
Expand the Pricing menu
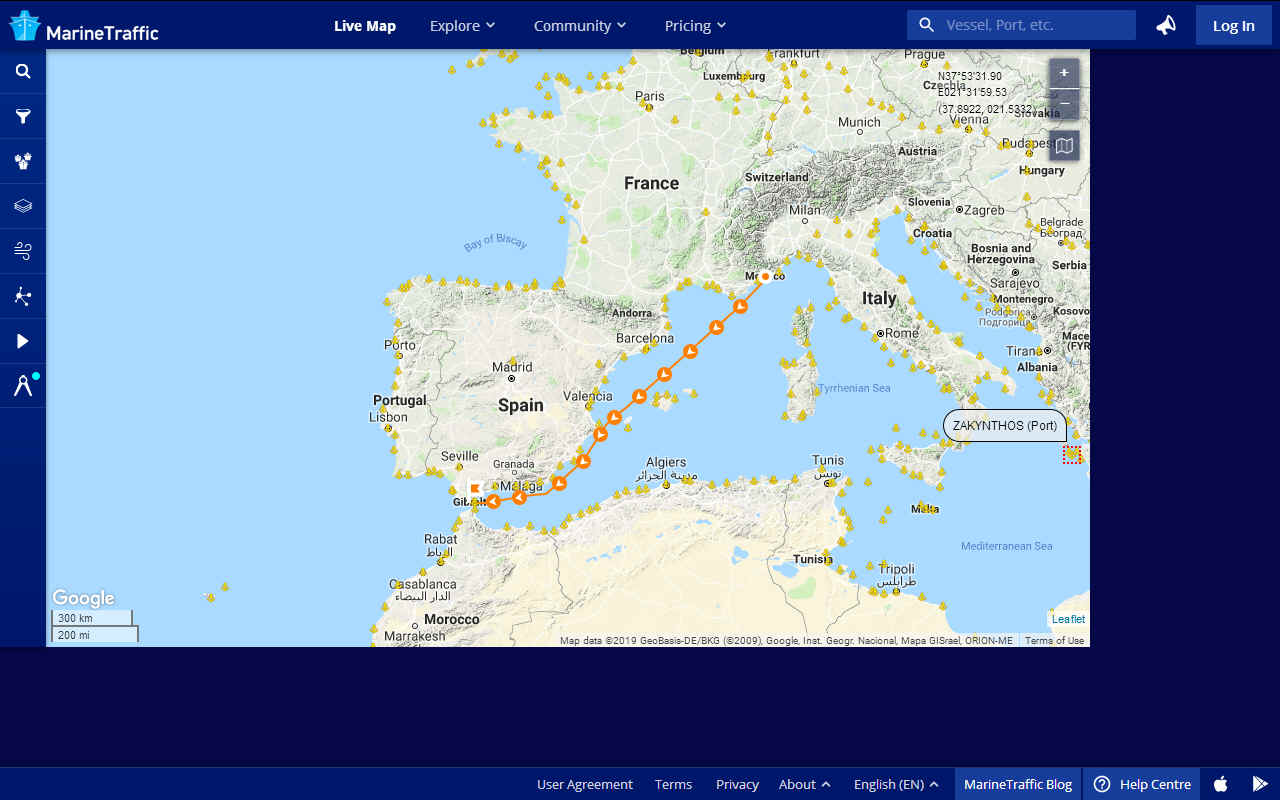[x=695, y=26]
